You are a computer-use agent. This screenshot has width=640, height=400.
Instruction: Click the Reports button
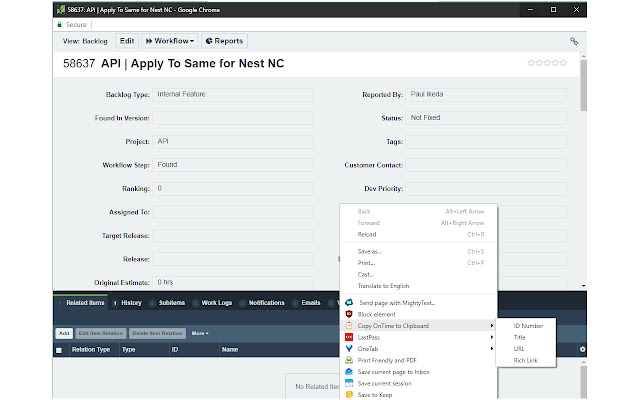(x=224, y=41)
